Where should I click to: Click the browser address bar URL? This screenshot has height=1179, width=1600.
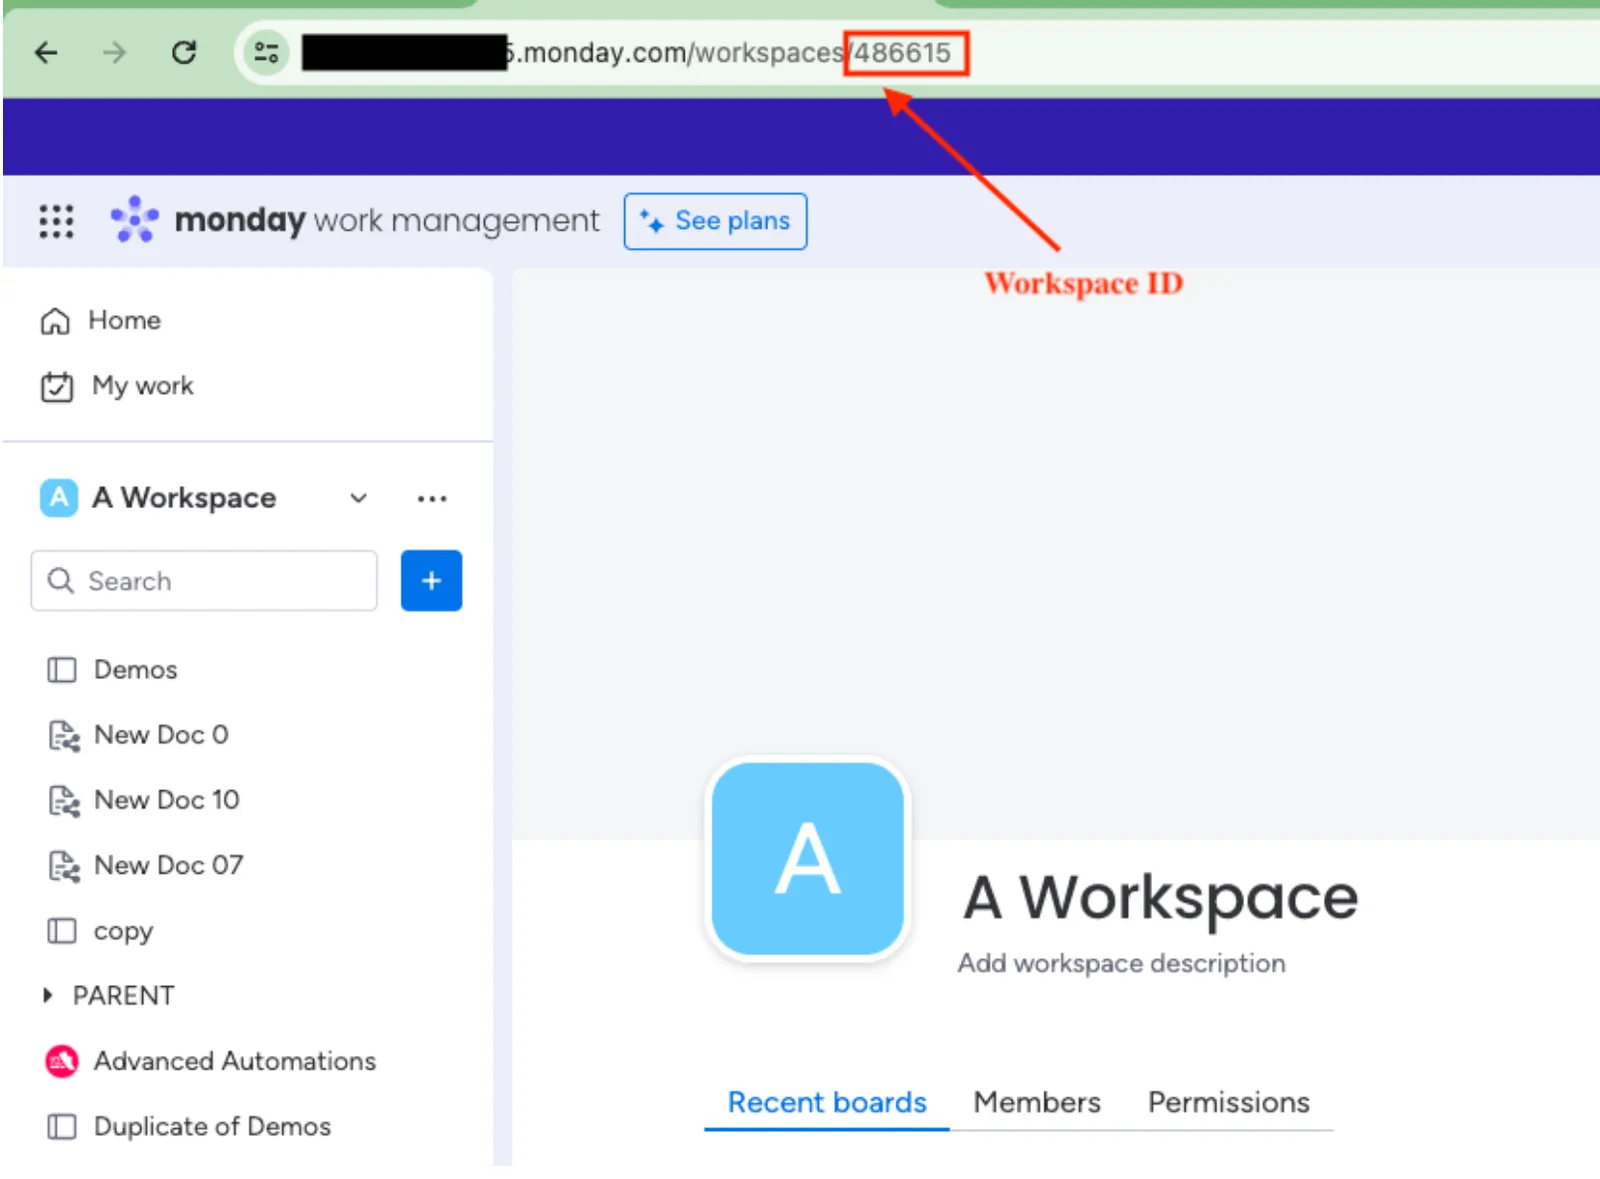[726, 52]
